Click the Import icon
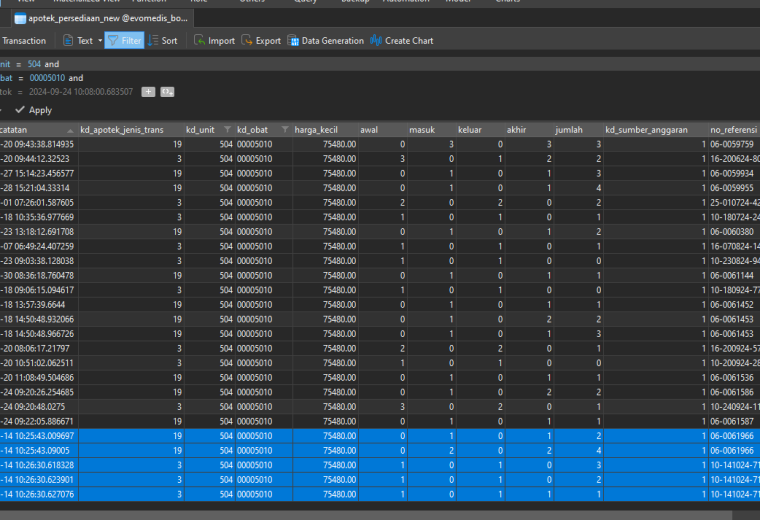The image size is (760, 520). click(x=199, y=41)
